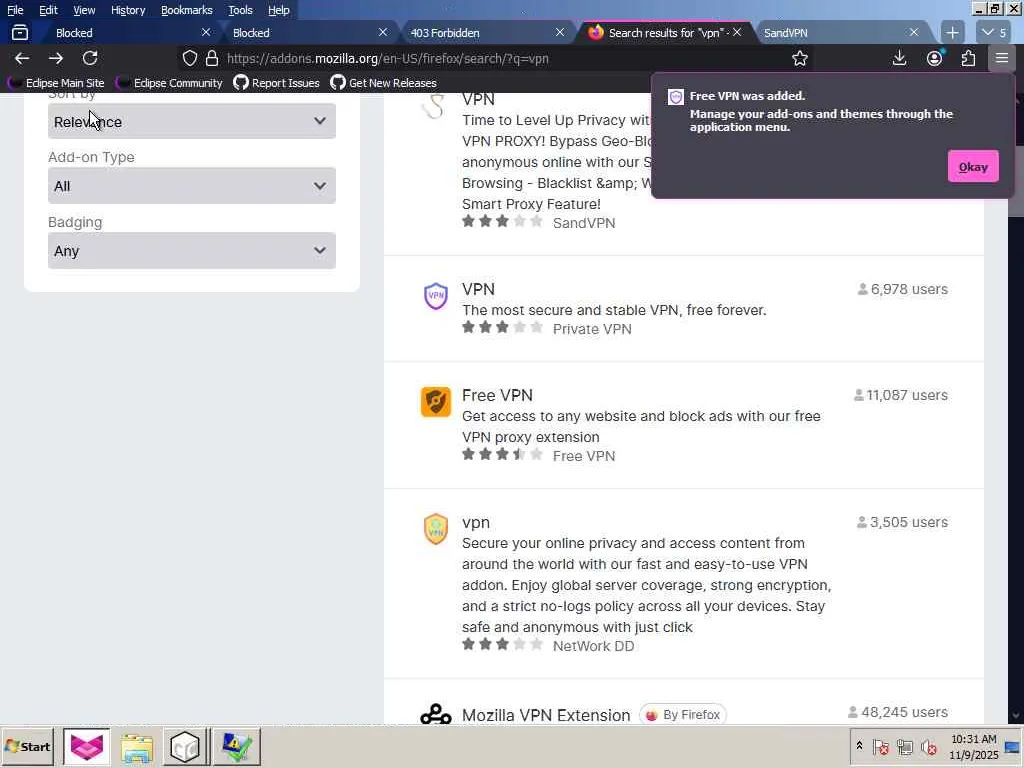Click the SandVPN logo icon
This screenshot has width=1024, height=768.
pos(434,106)
